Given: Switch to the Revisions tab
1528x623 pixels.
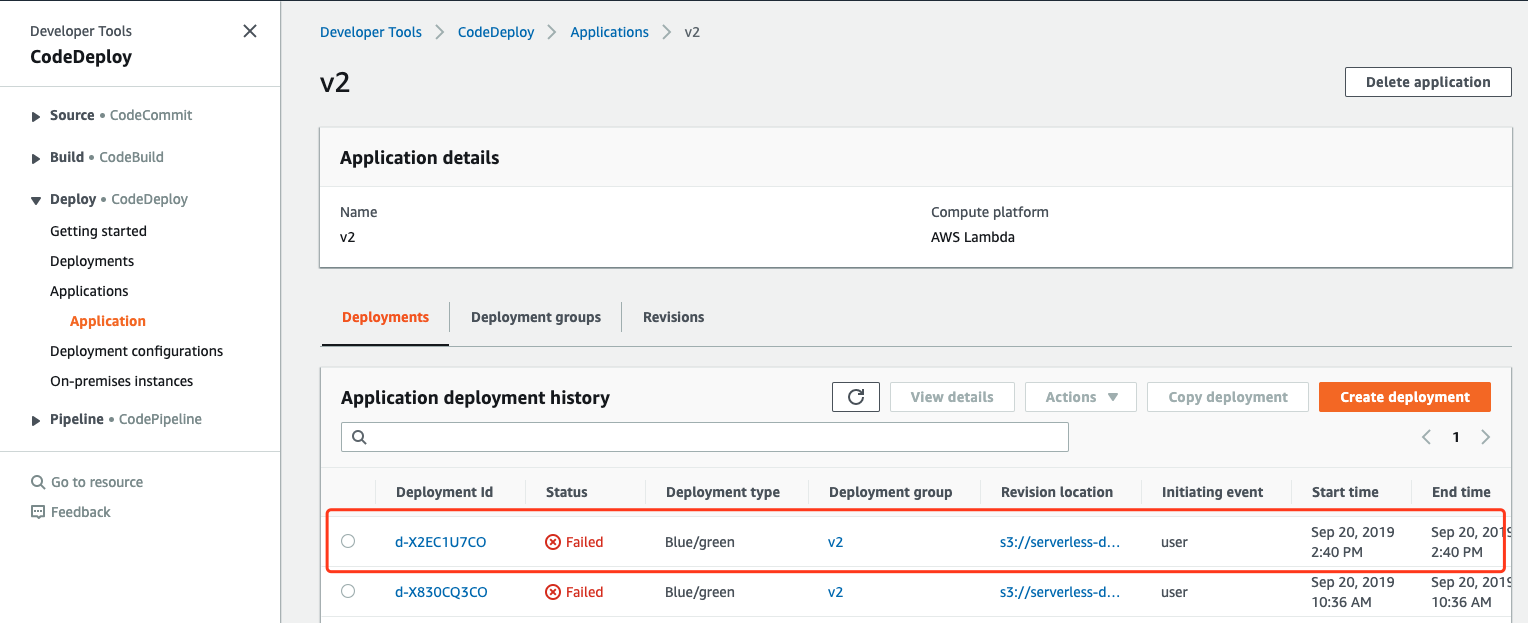Looking at the screenshot, I should coord(673,317).
